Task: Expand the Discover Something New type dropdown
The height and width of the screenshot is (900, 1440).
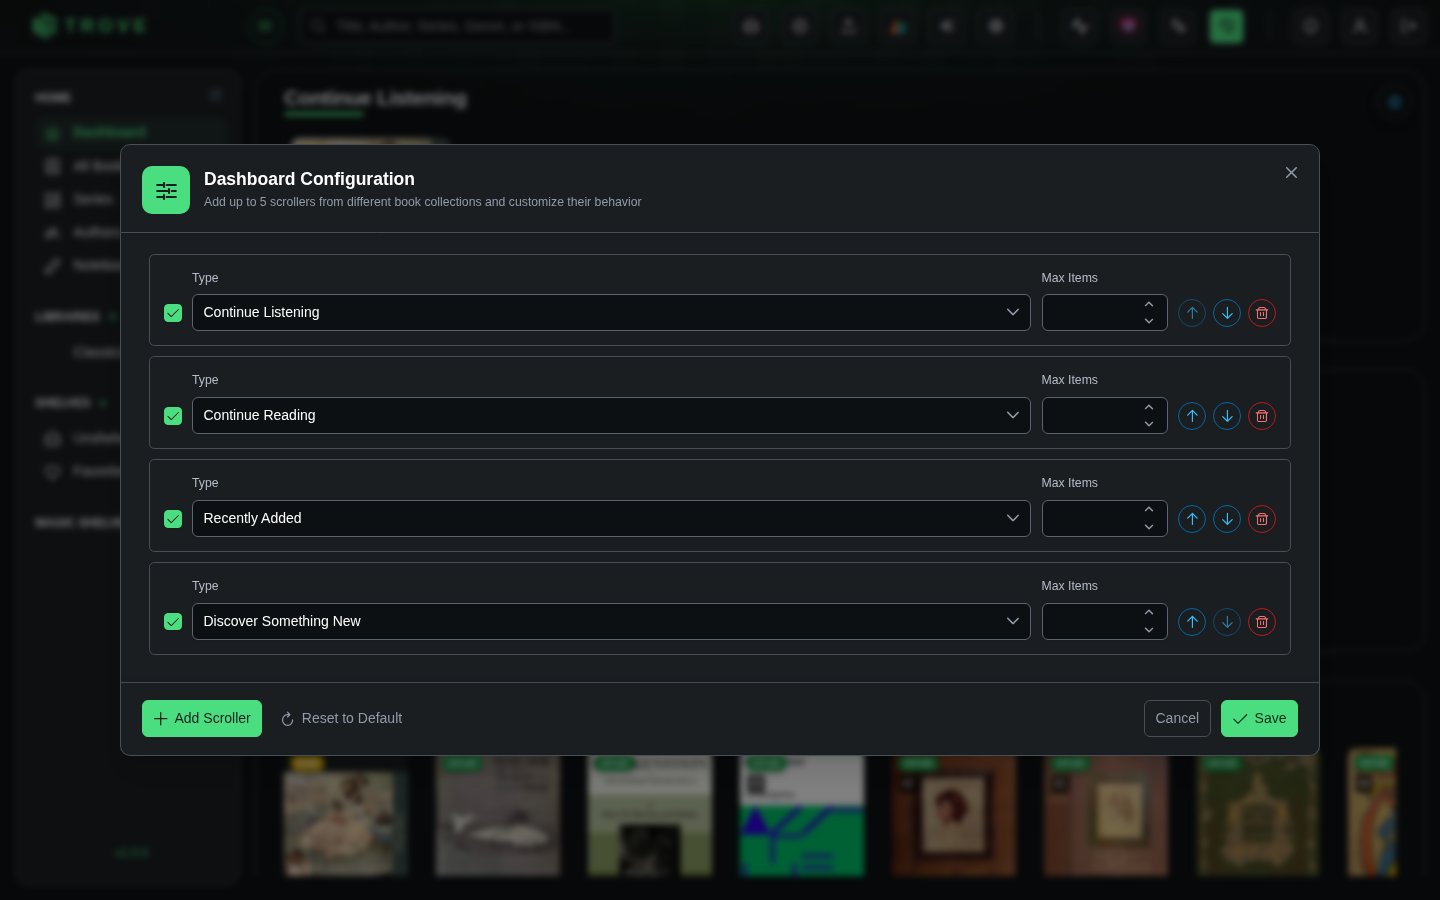Action: point(611,621)
